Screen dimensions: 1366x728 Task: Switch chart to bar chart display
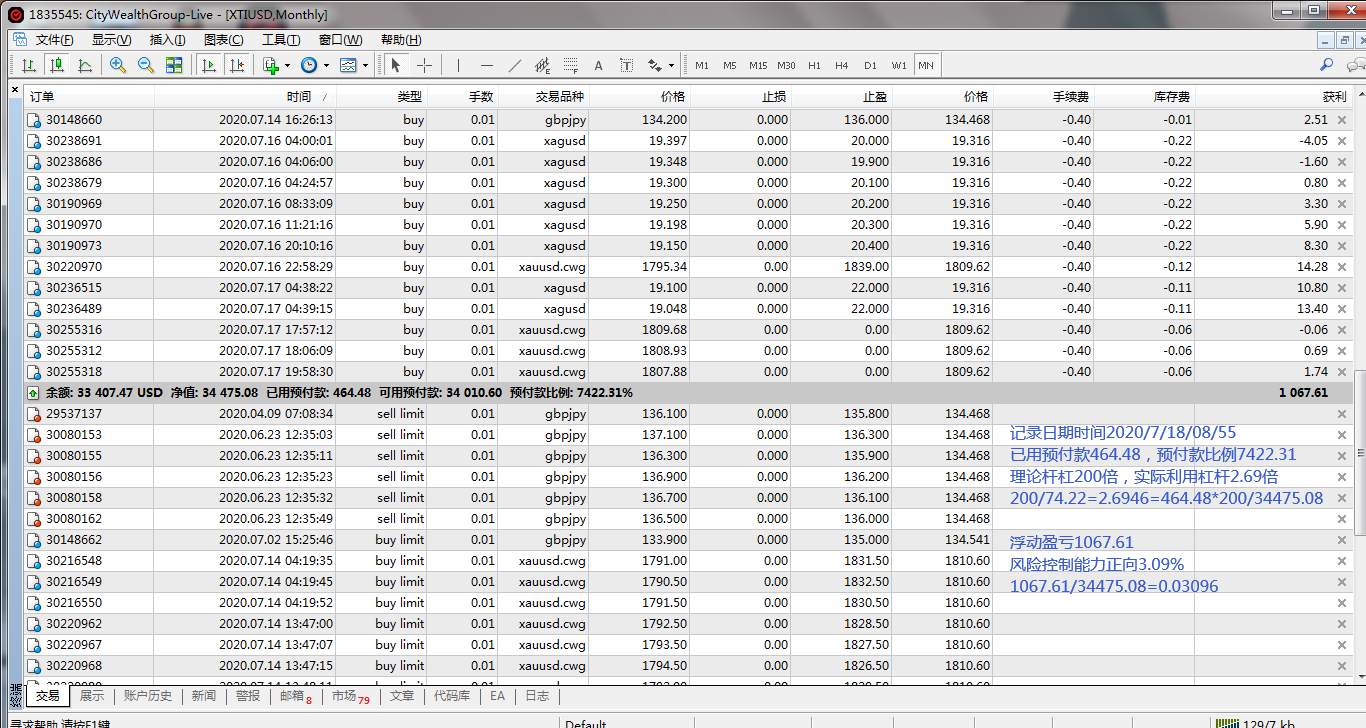(29, 65)
